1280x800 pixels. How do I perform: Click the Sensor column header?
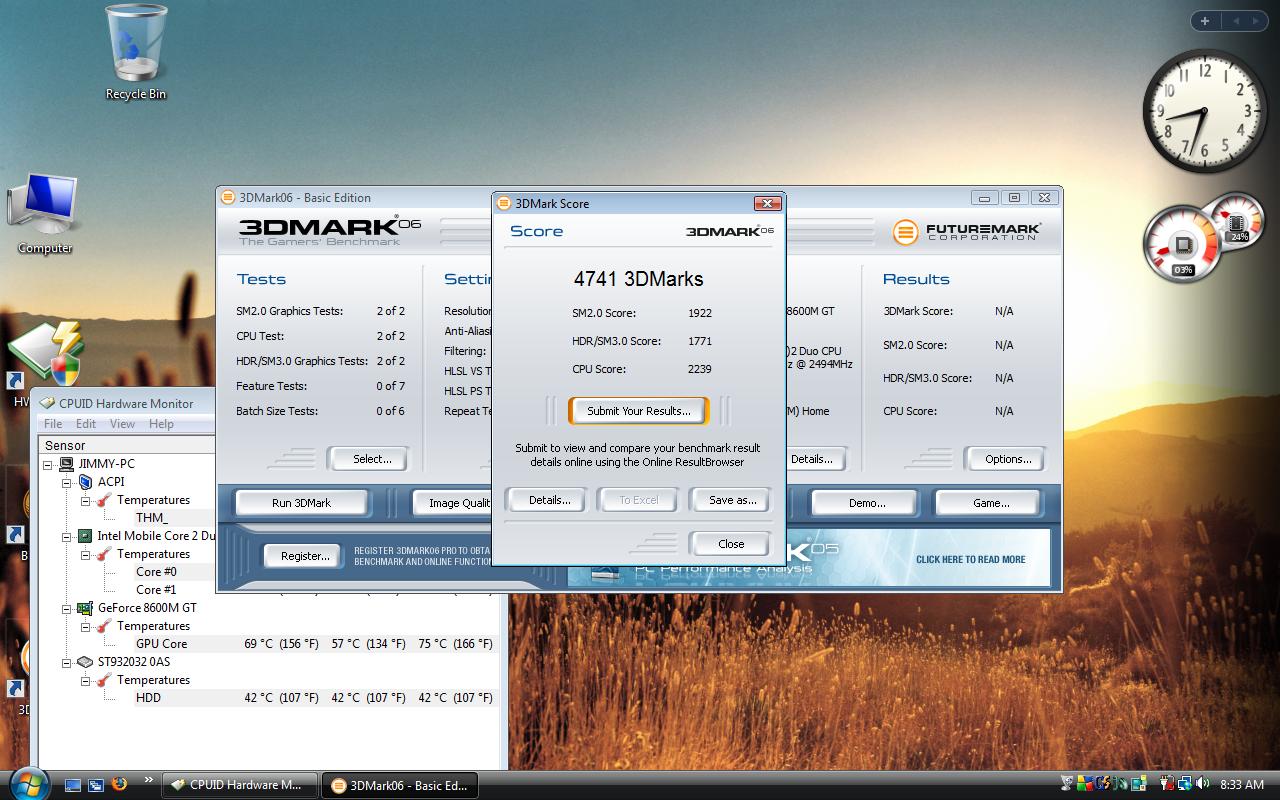pos(126,445)
